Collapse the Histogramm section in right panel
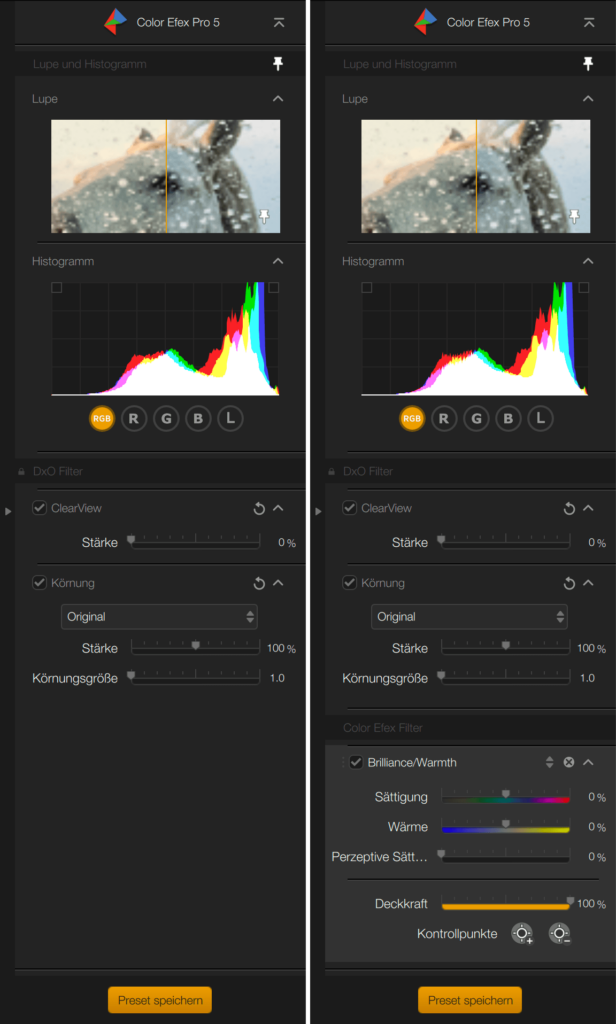The height and width of the screenshot is (1024, 616). [x=589, y=261]
